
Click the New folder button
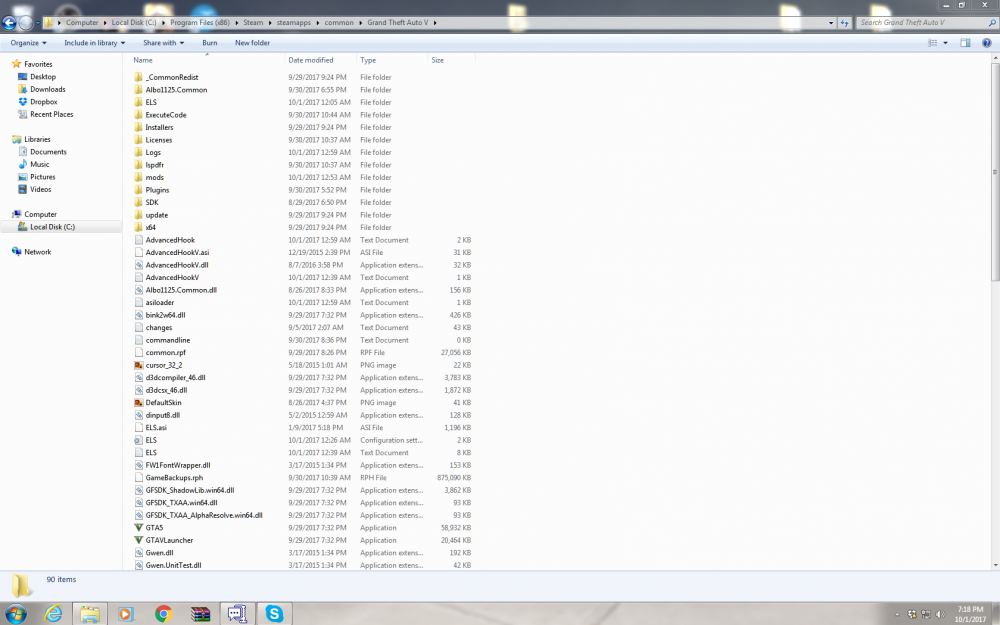click(252, 43)
